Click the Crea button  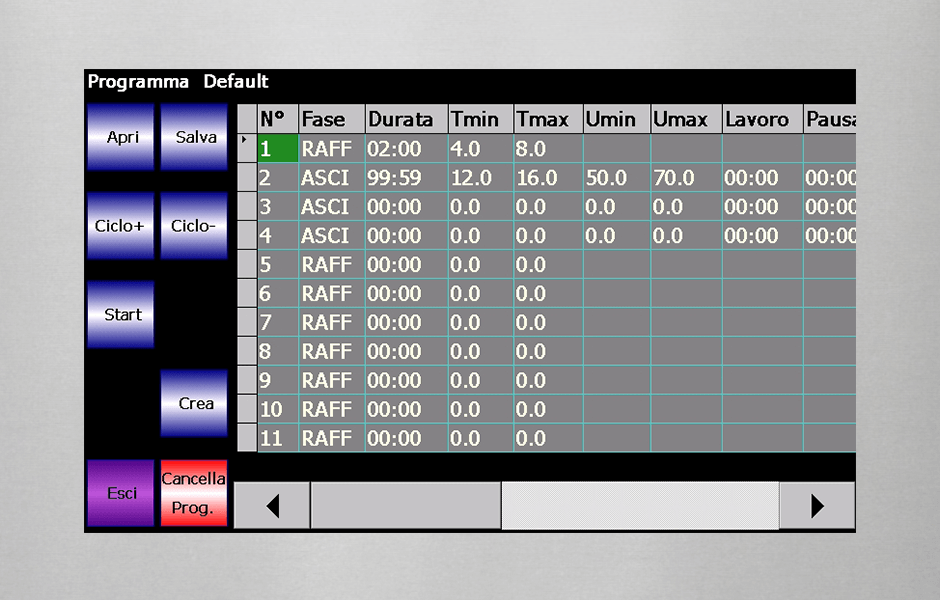[194, 403]
